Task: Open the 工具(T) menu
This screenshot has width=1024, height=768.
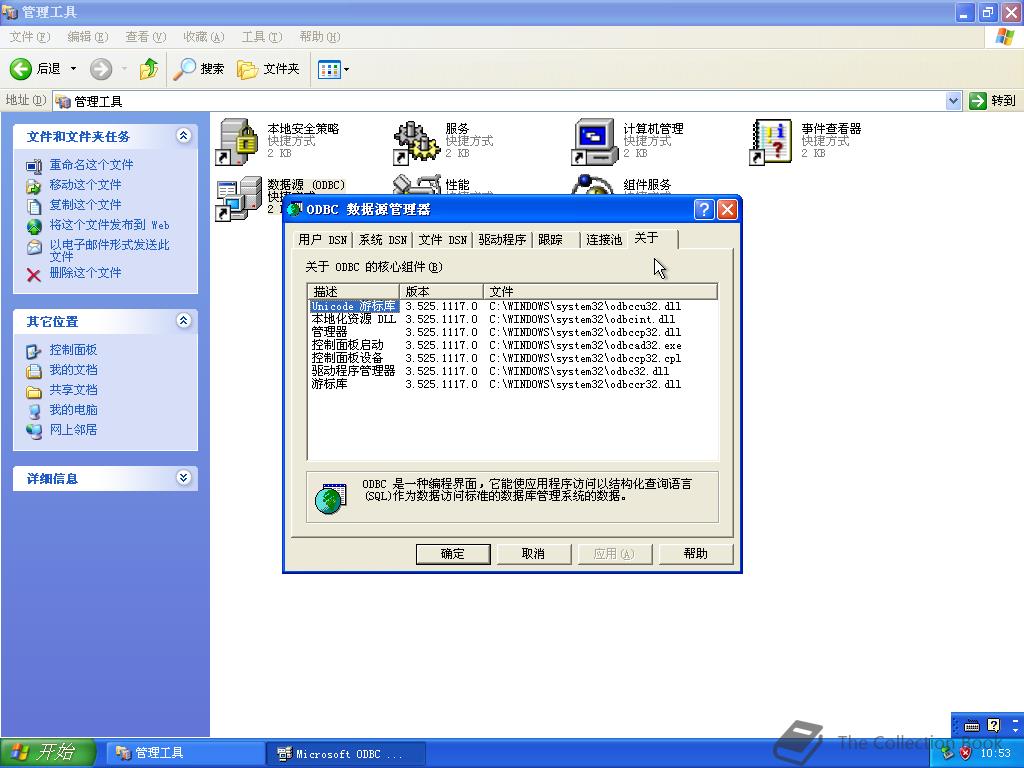Action: point(262,37)
